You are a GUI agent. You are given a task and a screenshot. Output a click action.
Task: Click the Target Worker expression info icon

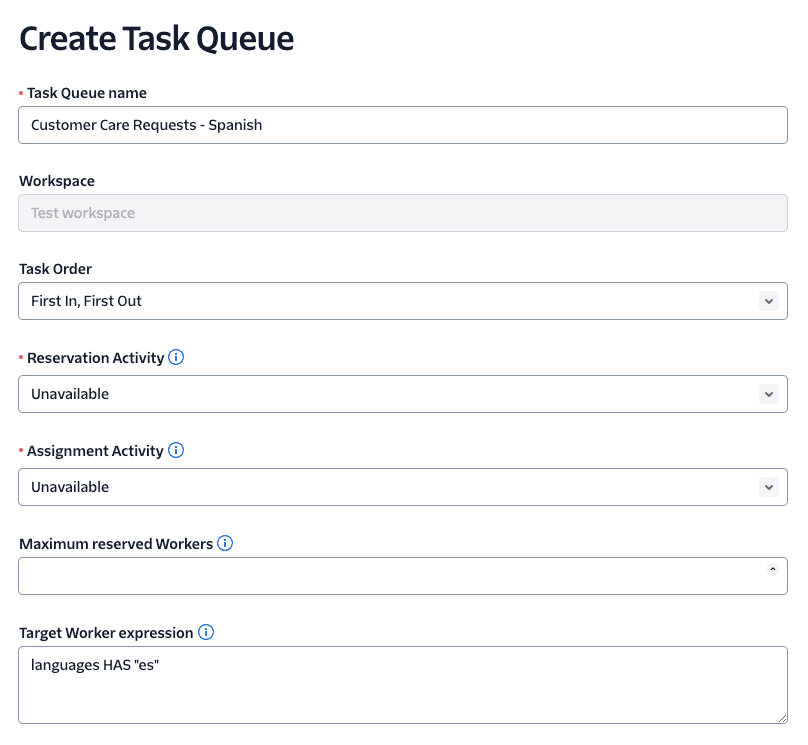pos(206,632)
